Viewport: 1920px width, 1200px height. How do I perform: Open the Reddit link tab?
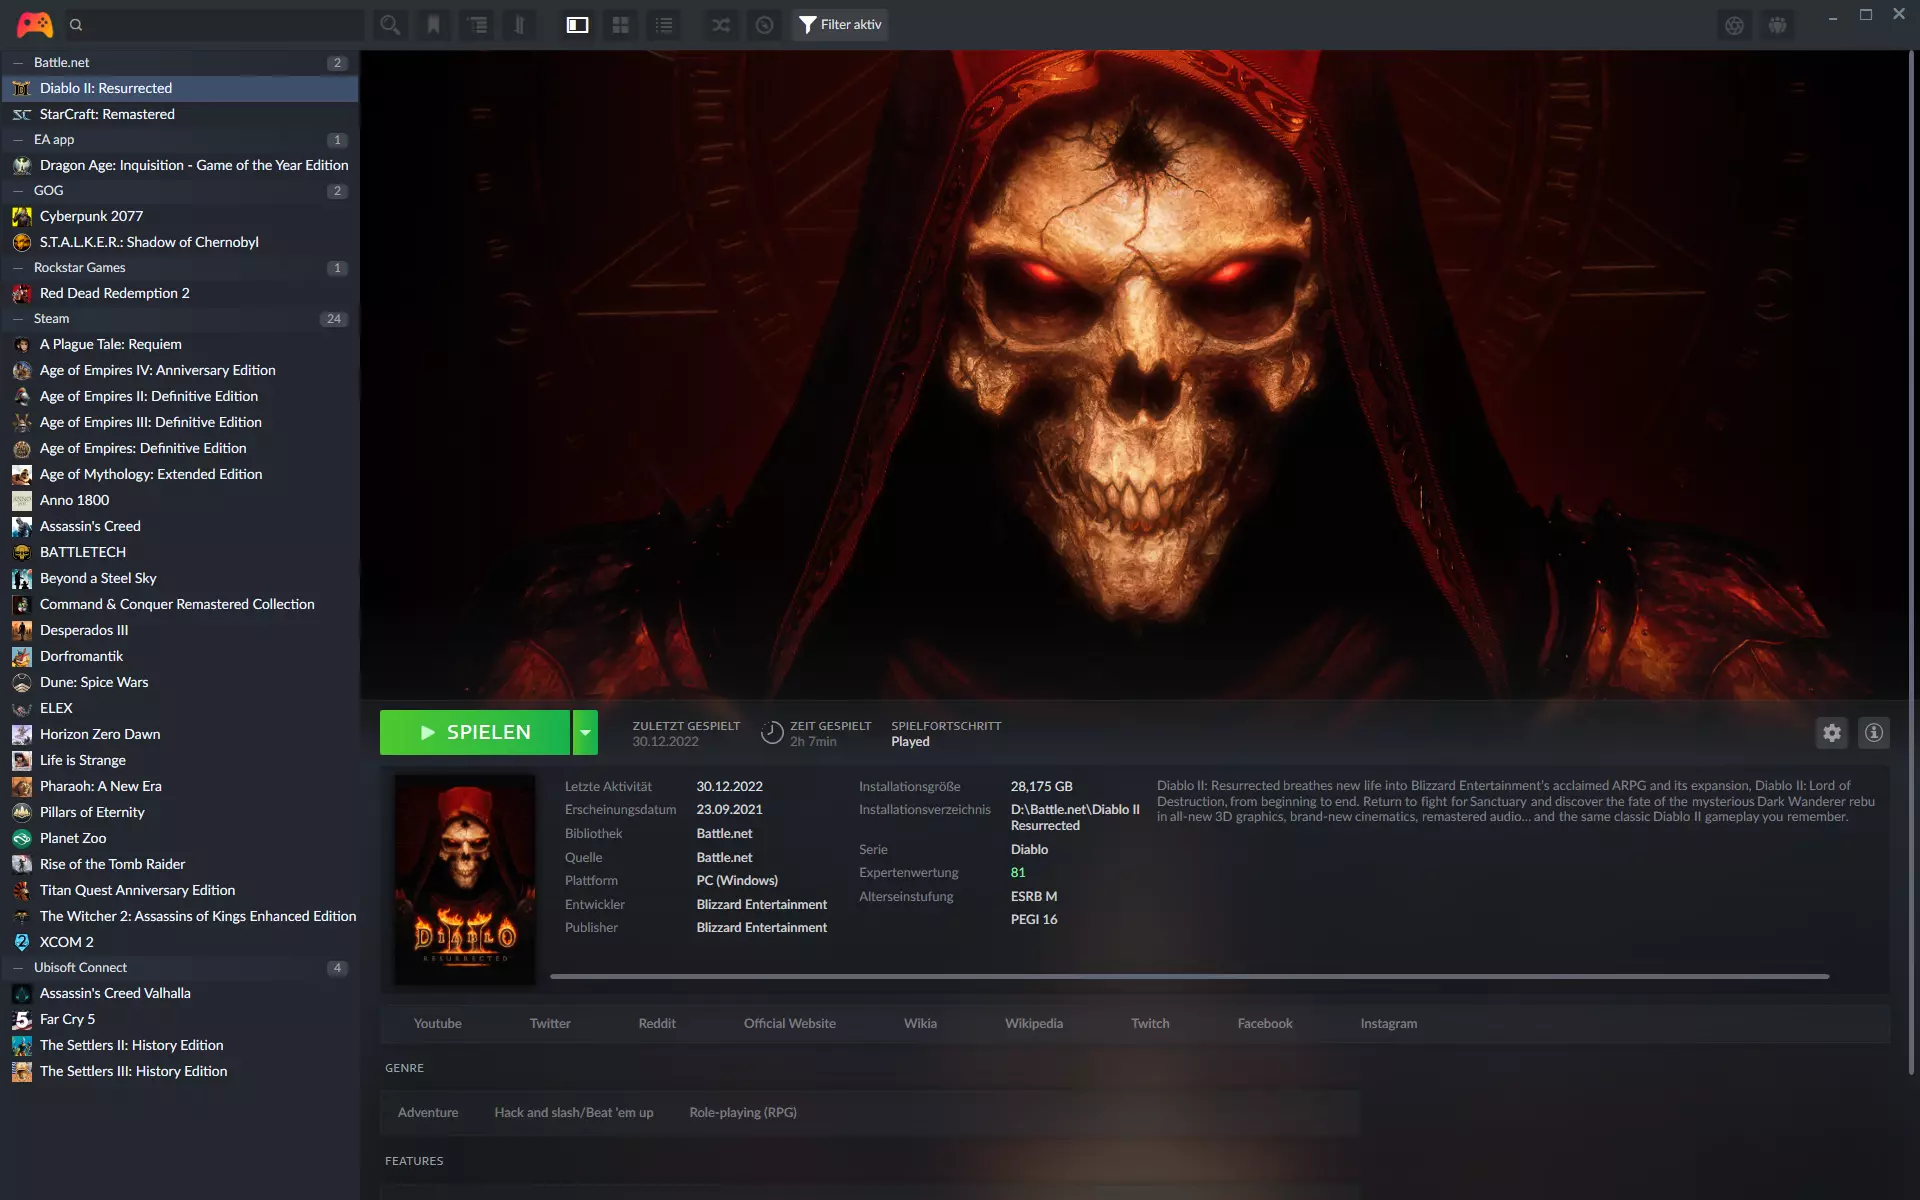point(657,1024)
